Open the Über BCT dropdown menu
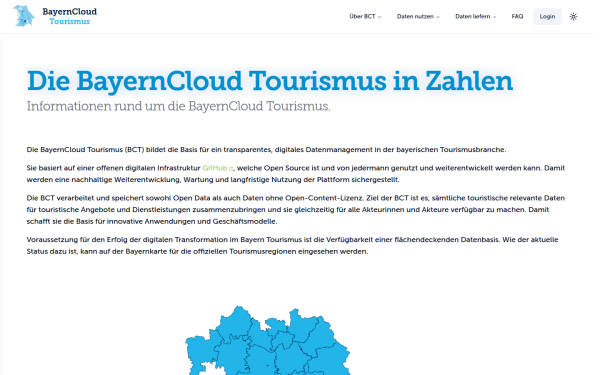This screenshot has width=600, height=375. [365, 16]
